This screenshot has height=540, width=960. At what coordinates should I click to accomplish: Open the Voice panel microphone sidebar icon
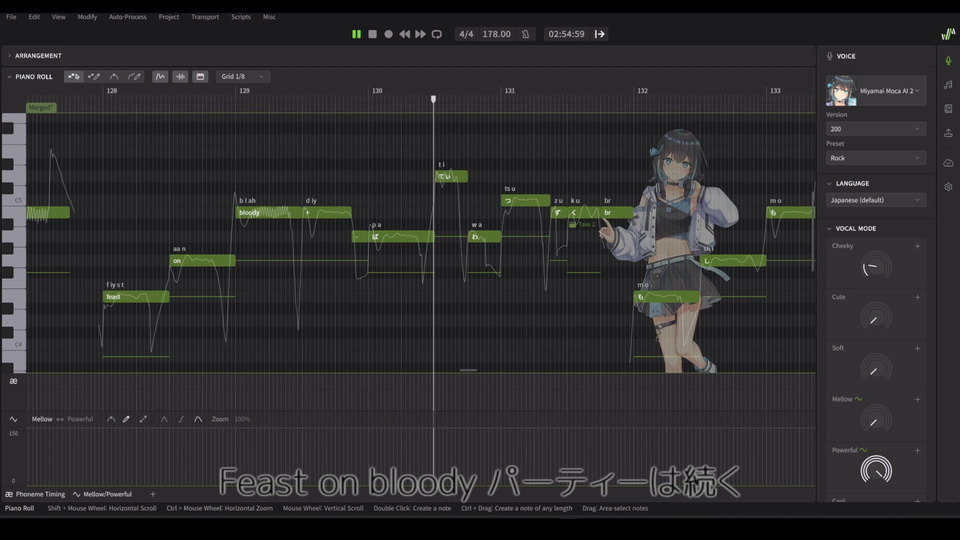(948, 61)
